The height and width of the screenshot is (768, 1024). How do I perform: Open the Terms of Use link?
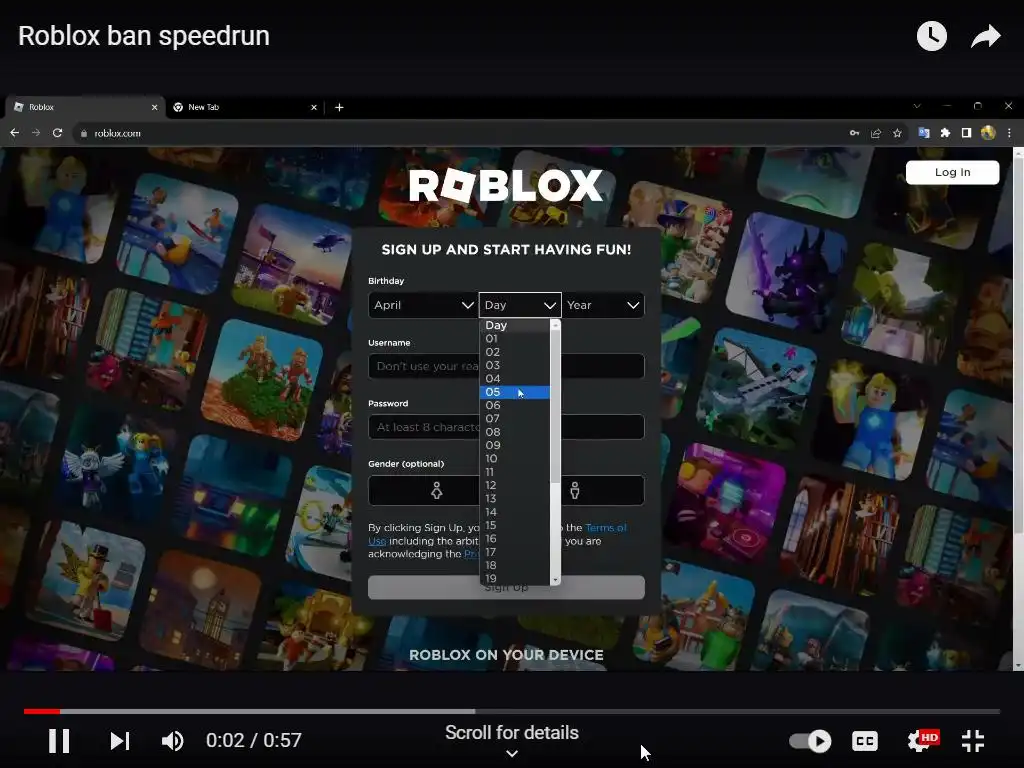click(x=605, y=528)
